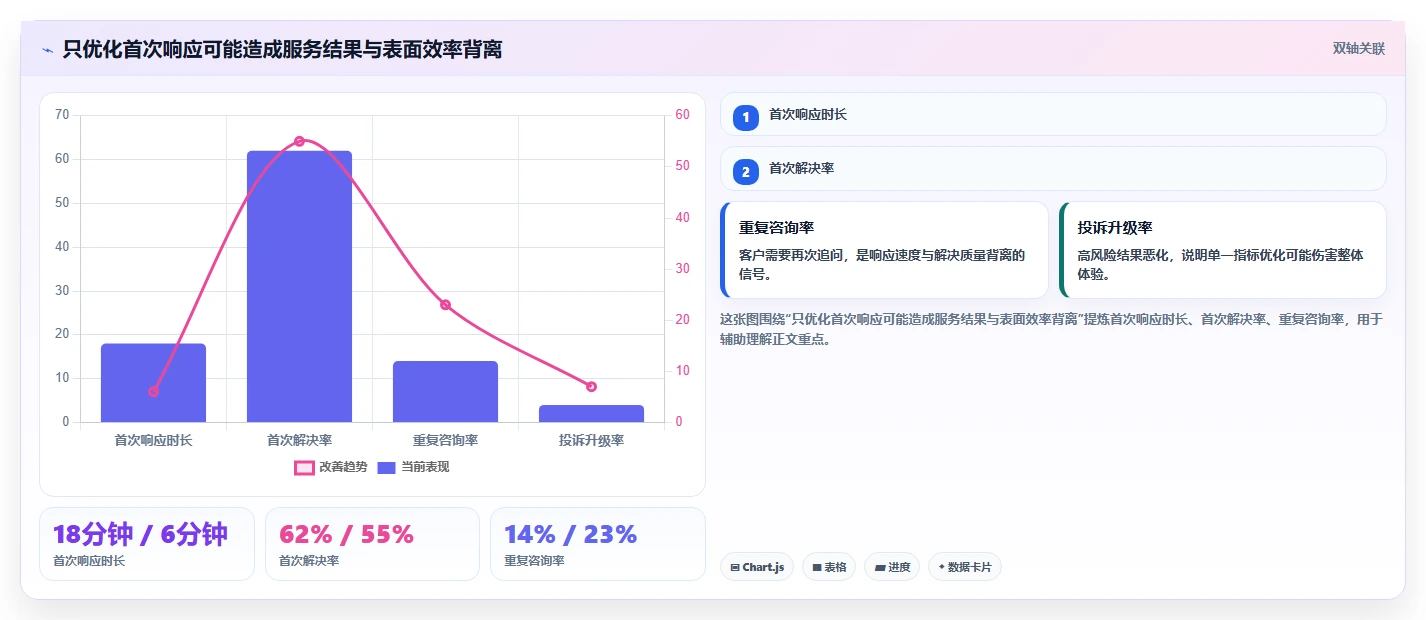The width and height of the screenshot is (1426, 620).
Task: Select list item 2 首次解决率
Action: pos(1053,168)
